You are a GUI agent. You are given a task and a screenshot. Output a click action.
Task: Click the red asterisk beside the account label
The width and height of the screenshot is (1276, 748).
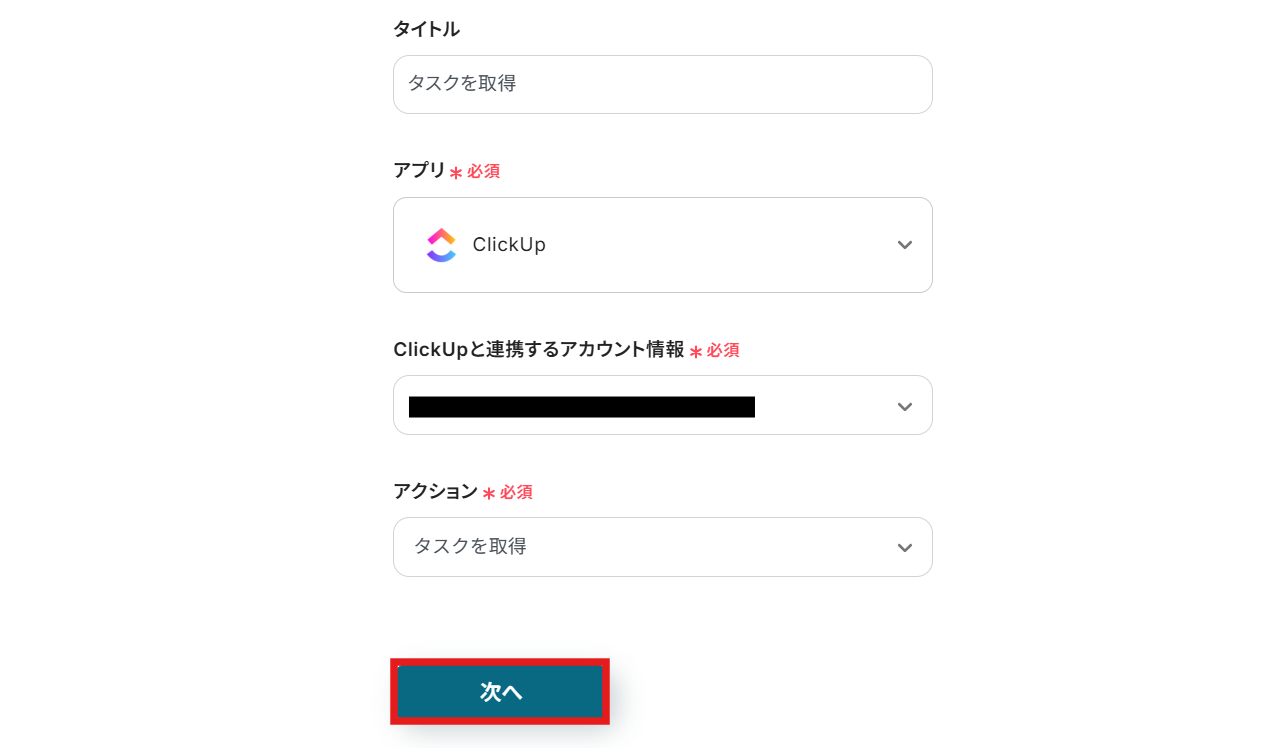(696, 351)
